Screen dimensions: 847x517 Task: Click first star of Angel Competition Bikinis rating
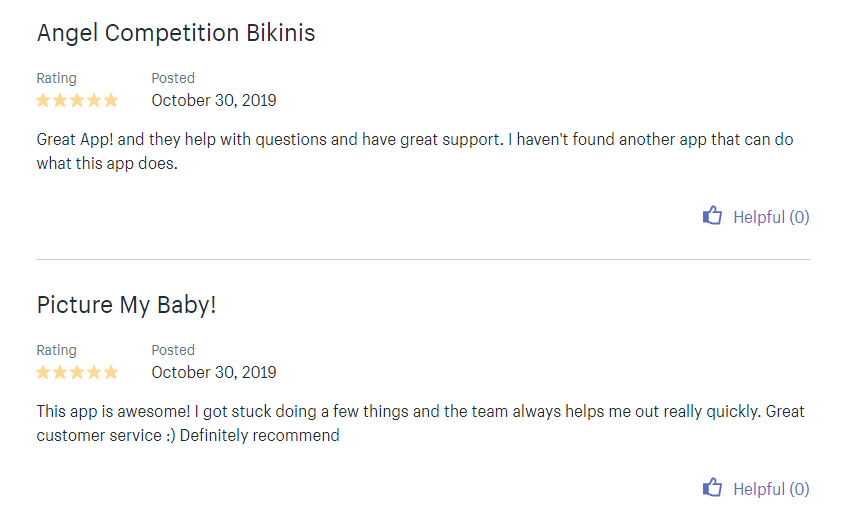(44, 100)
